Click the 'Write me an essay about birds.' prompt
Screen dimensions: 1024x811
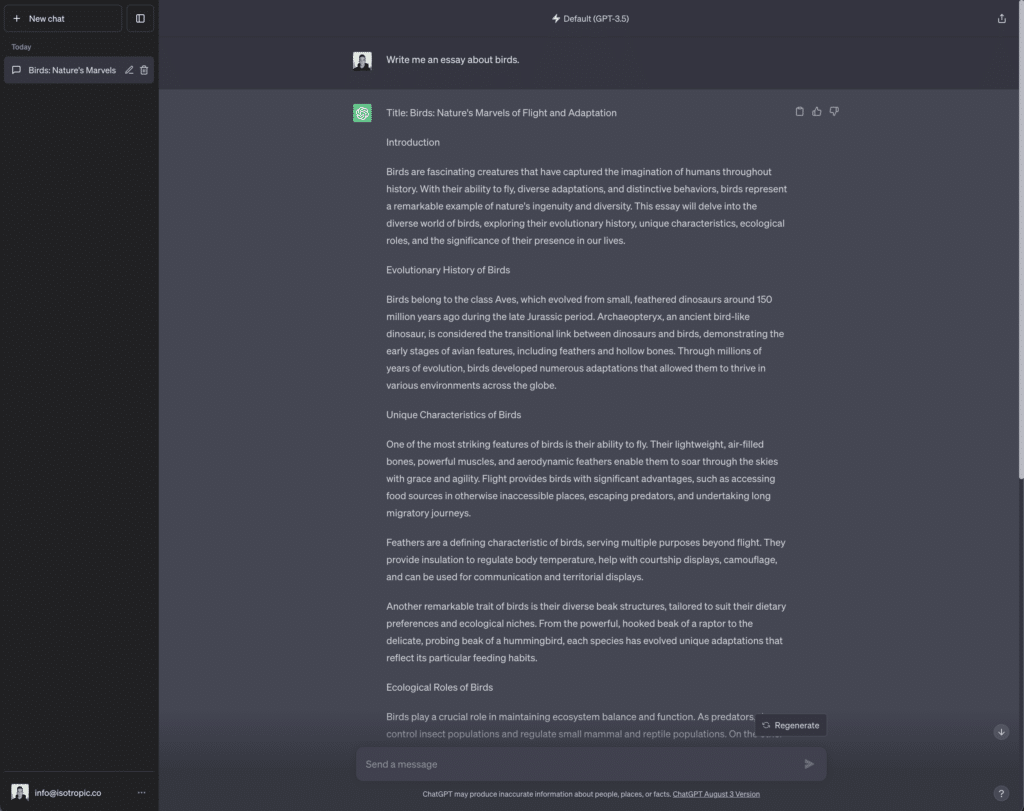453,59
